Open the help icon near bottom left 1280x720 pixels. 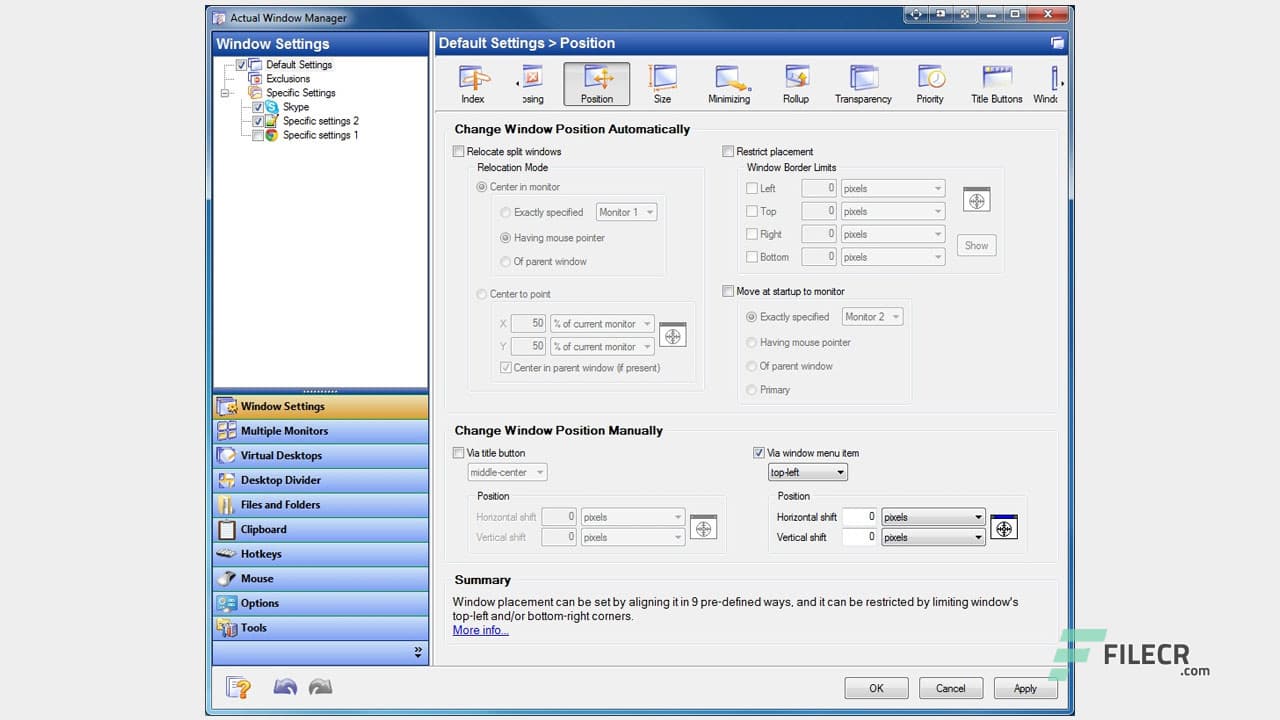tap(238, 687)
